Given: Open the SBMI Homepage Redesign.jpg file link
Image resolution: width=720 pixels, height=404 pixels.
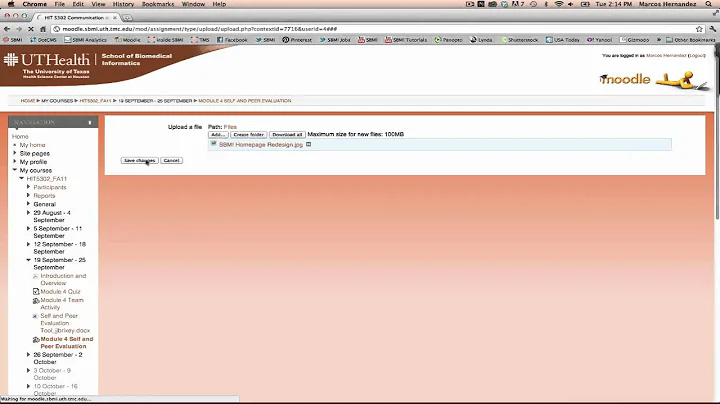Looking at the screenshot, I should (x=261, y=145).
